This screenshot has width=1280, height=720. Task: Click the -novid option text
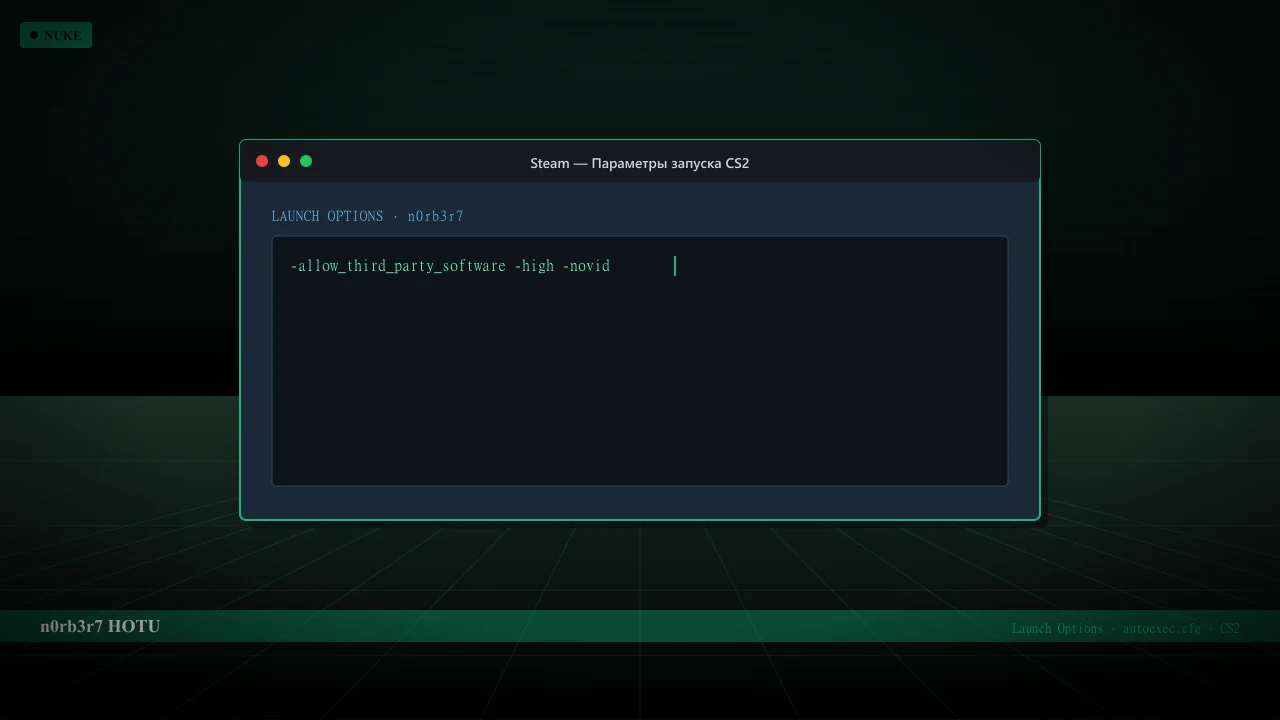(586, 266)
